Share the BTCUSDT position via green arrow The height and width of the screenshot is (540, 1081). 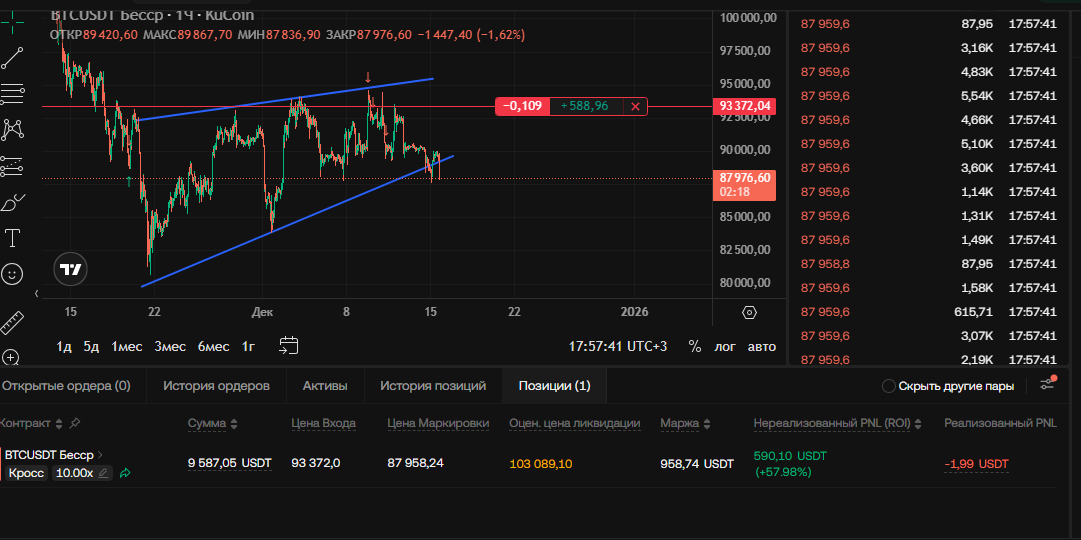click(x=125, y=473)
